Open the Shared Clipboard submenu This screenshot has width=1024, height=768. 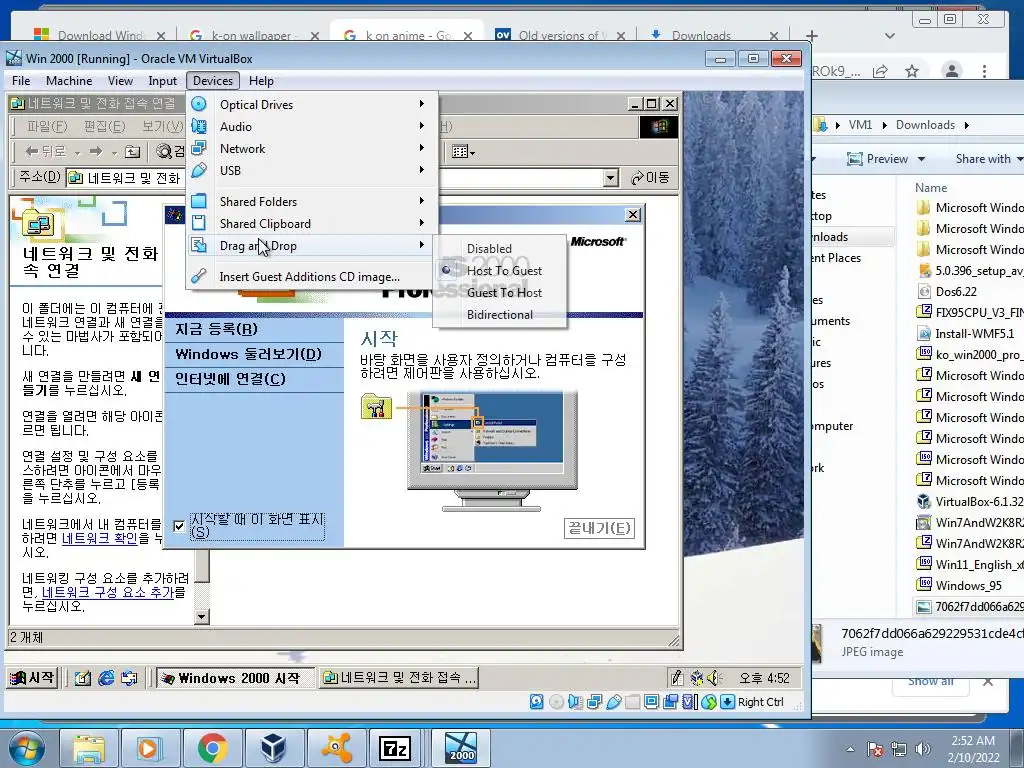pyautogui.click(x=312, y=223)
